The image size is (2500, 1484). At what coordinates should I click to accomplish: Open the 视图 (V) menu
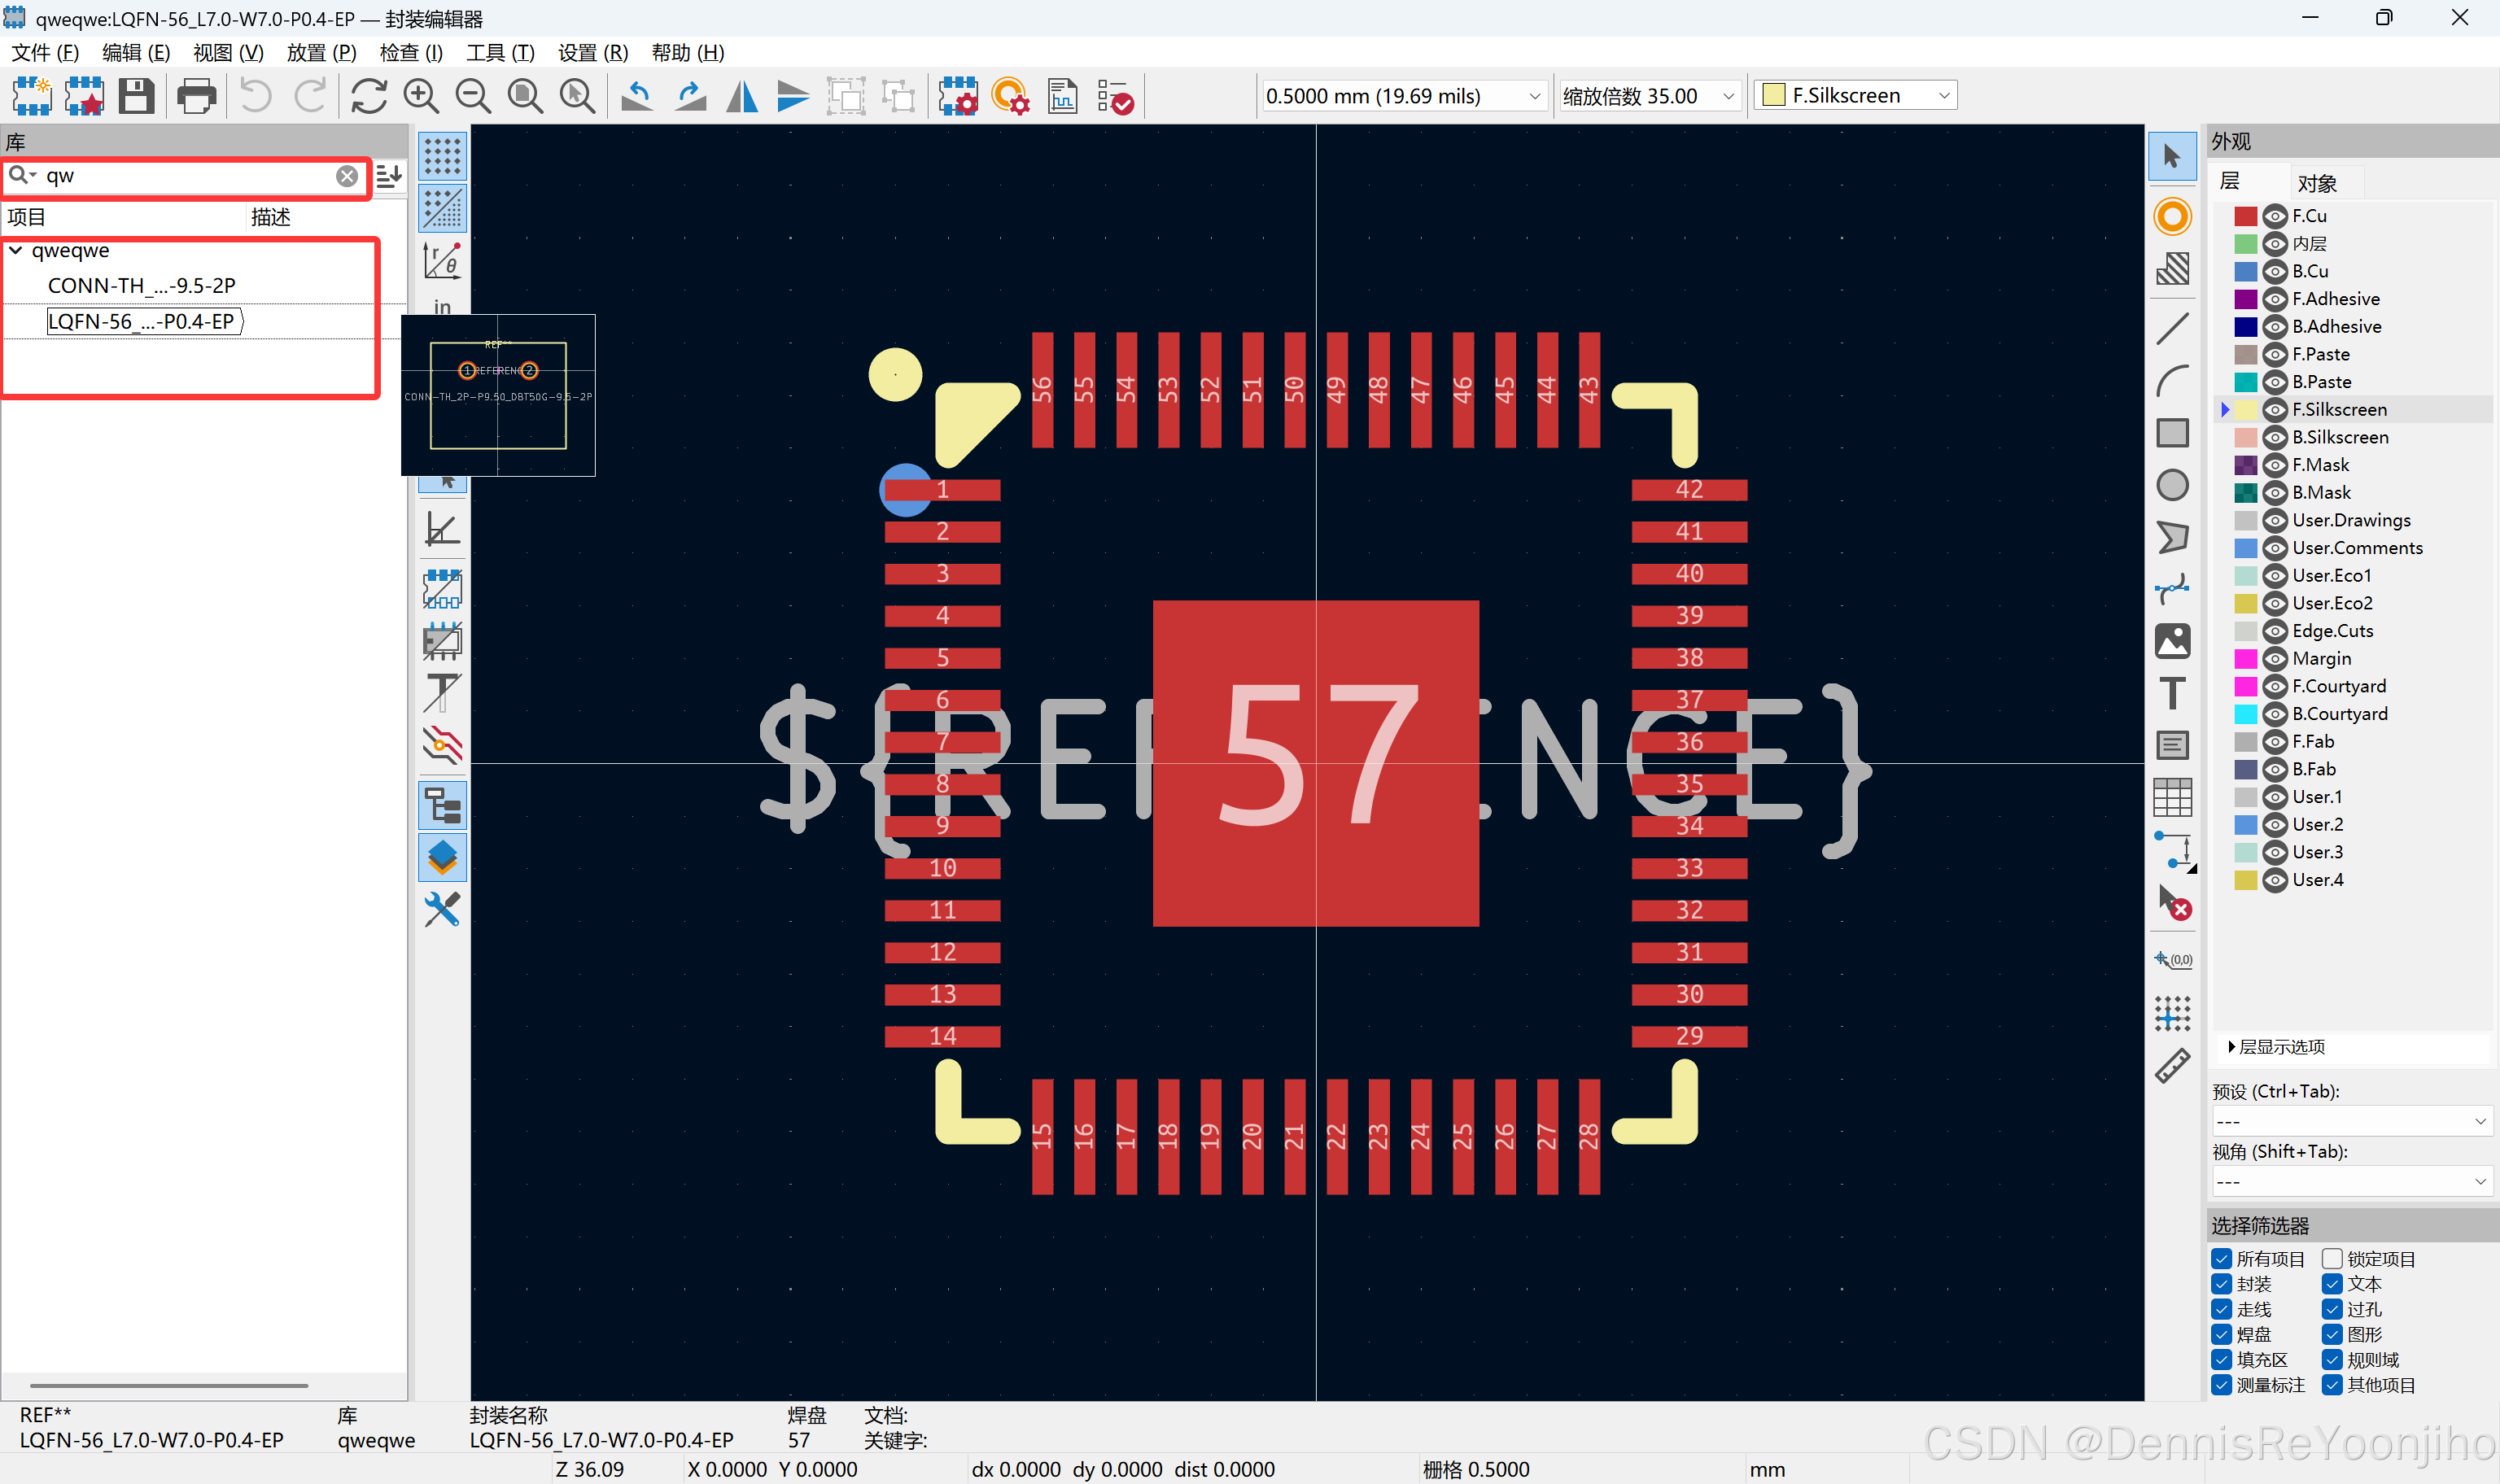(x=228, y=53)
